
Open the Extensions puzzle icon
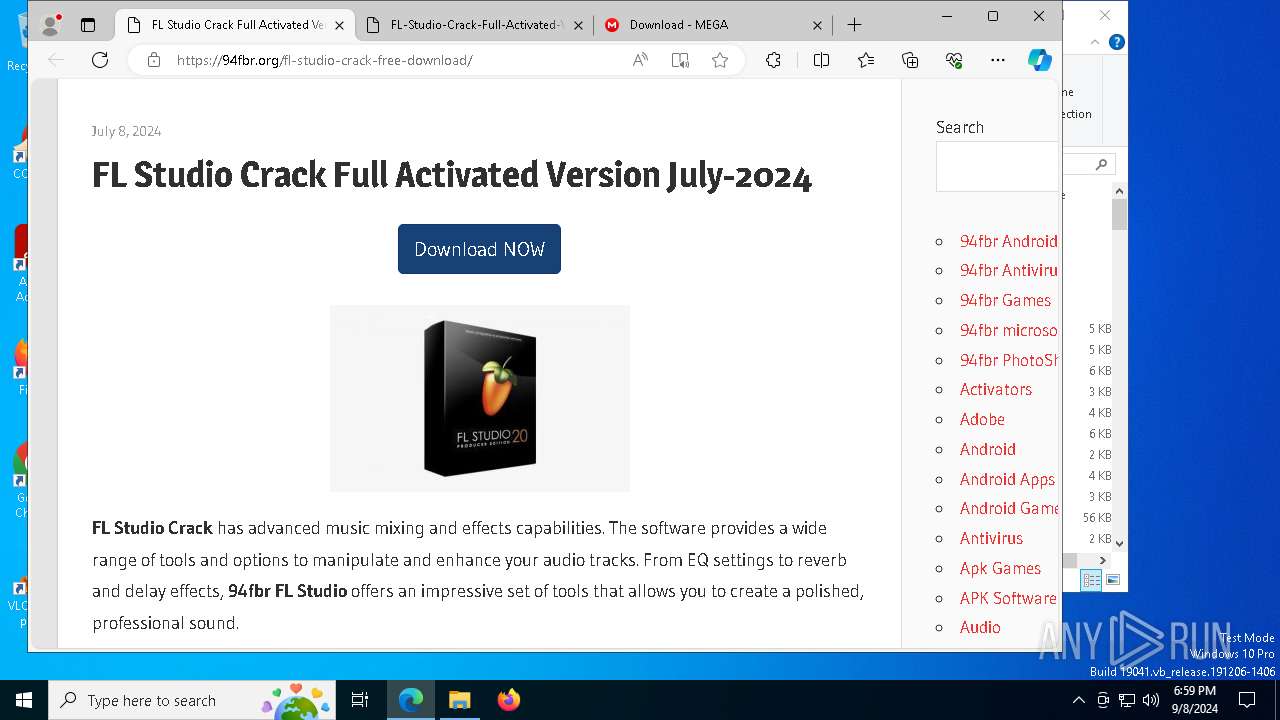[773, 60]
